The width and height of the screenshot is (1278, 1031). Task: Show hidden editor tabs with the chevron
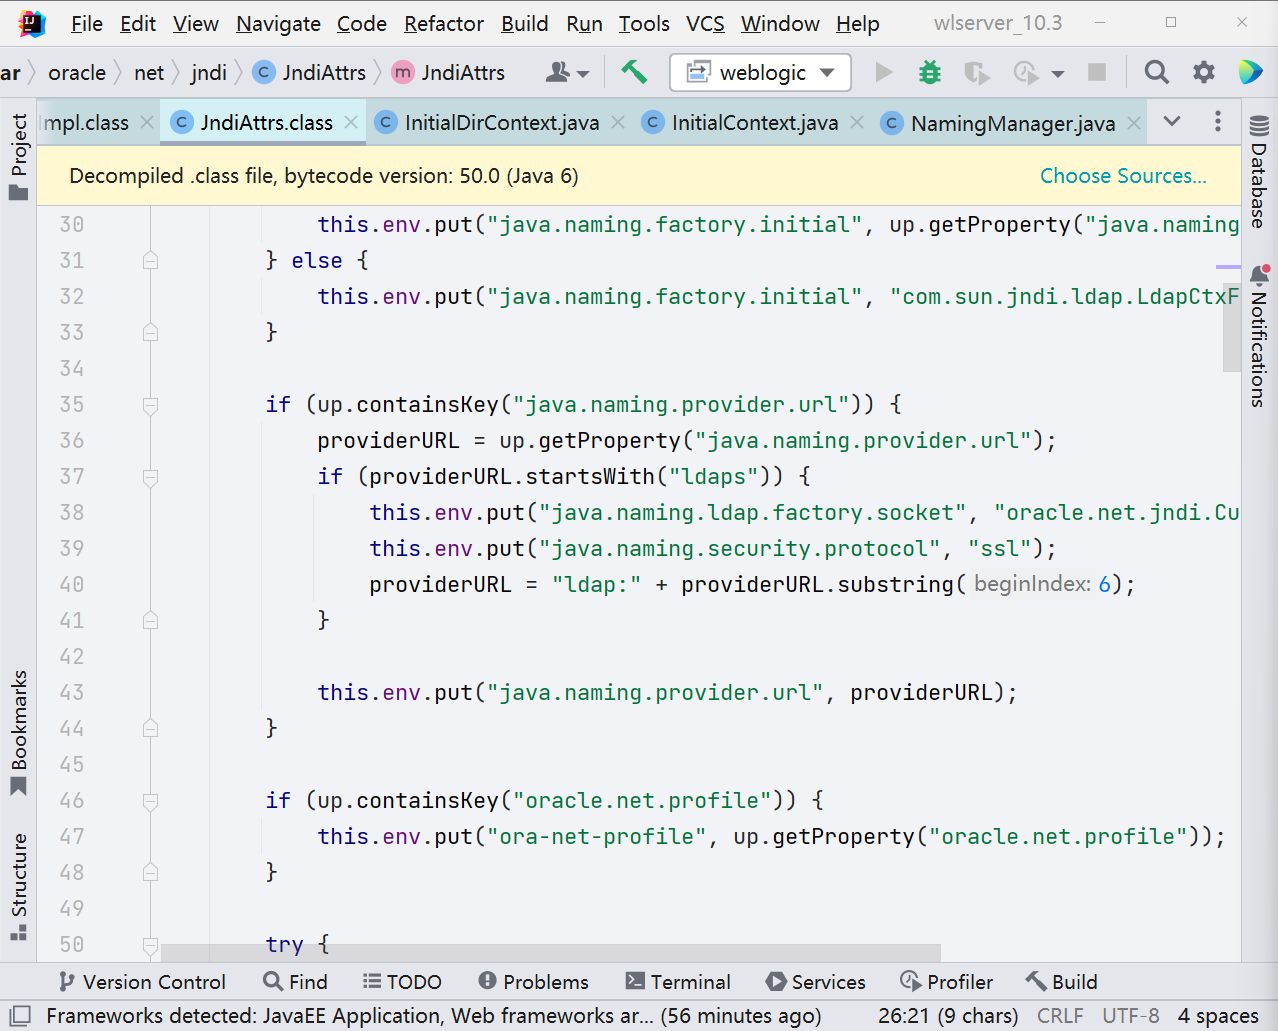pos(1171,122)
